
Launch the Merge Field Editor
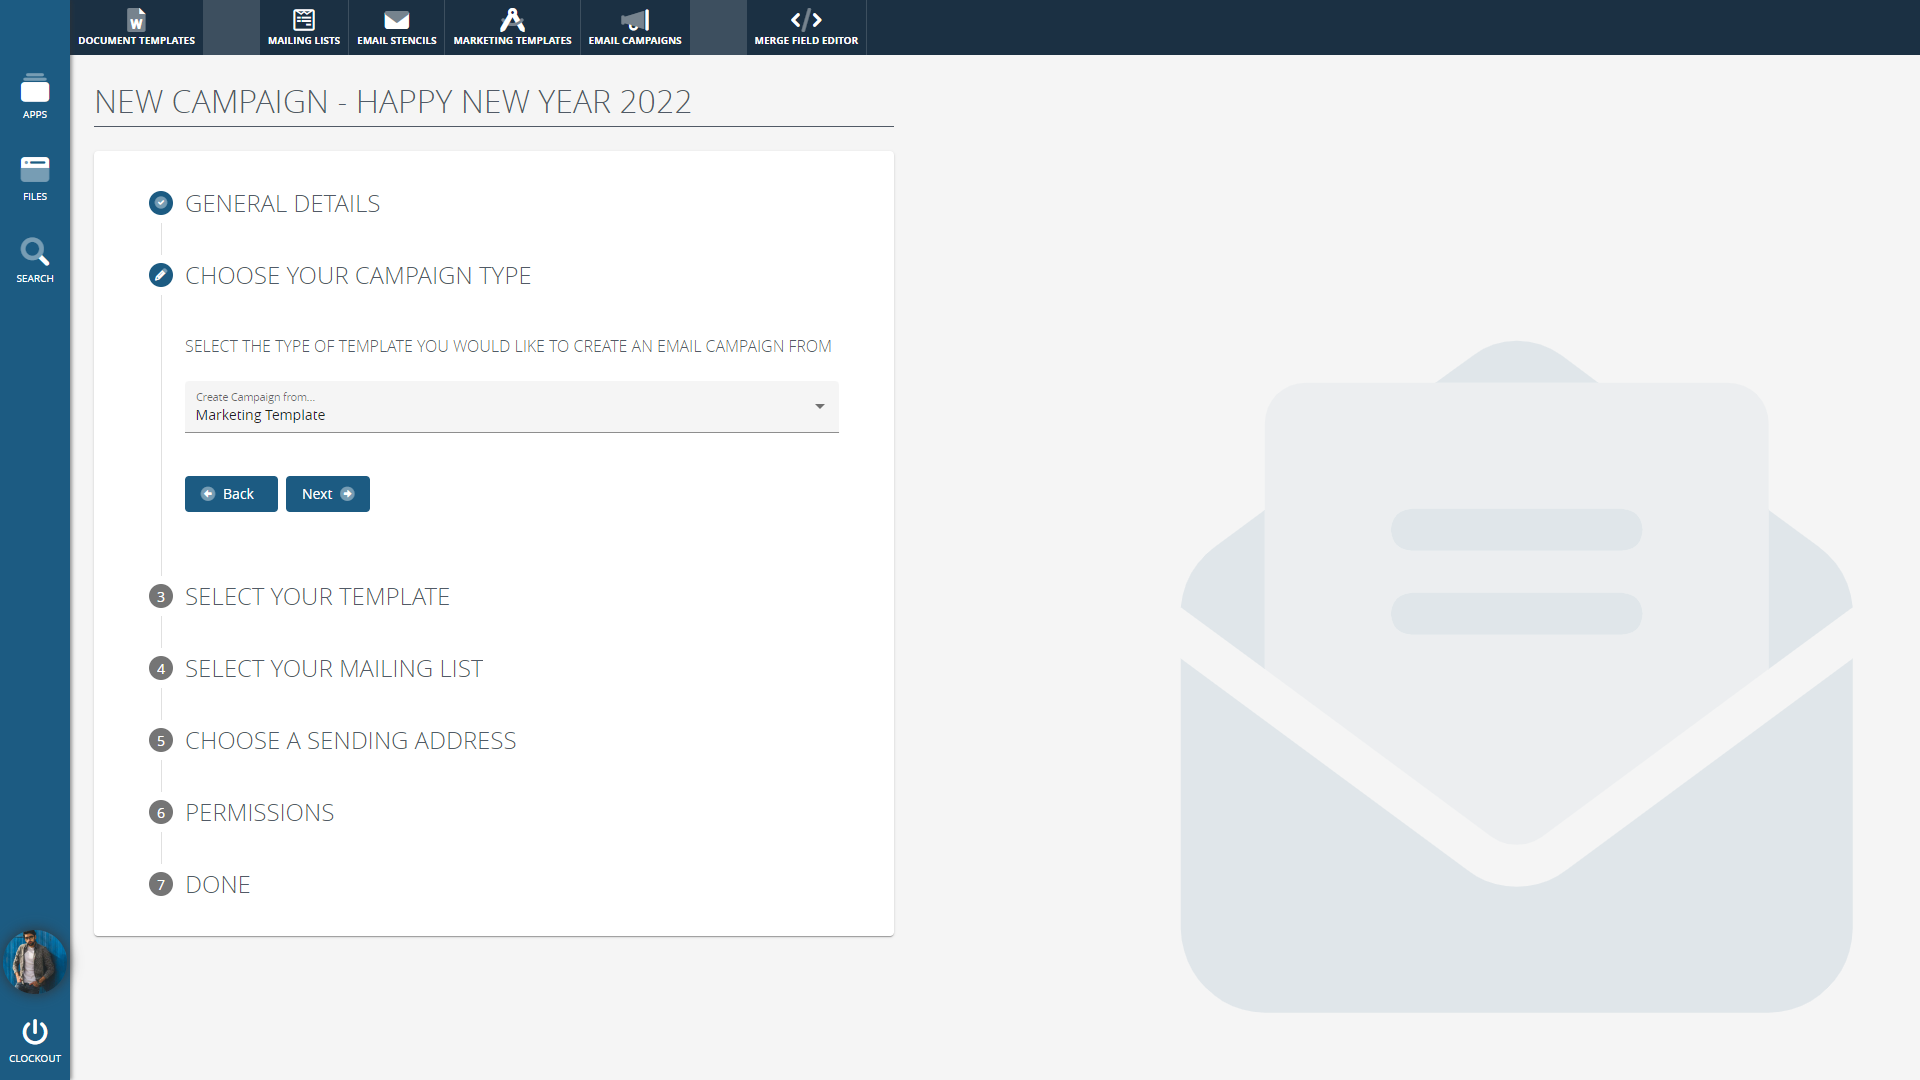[x=805, y=27]
